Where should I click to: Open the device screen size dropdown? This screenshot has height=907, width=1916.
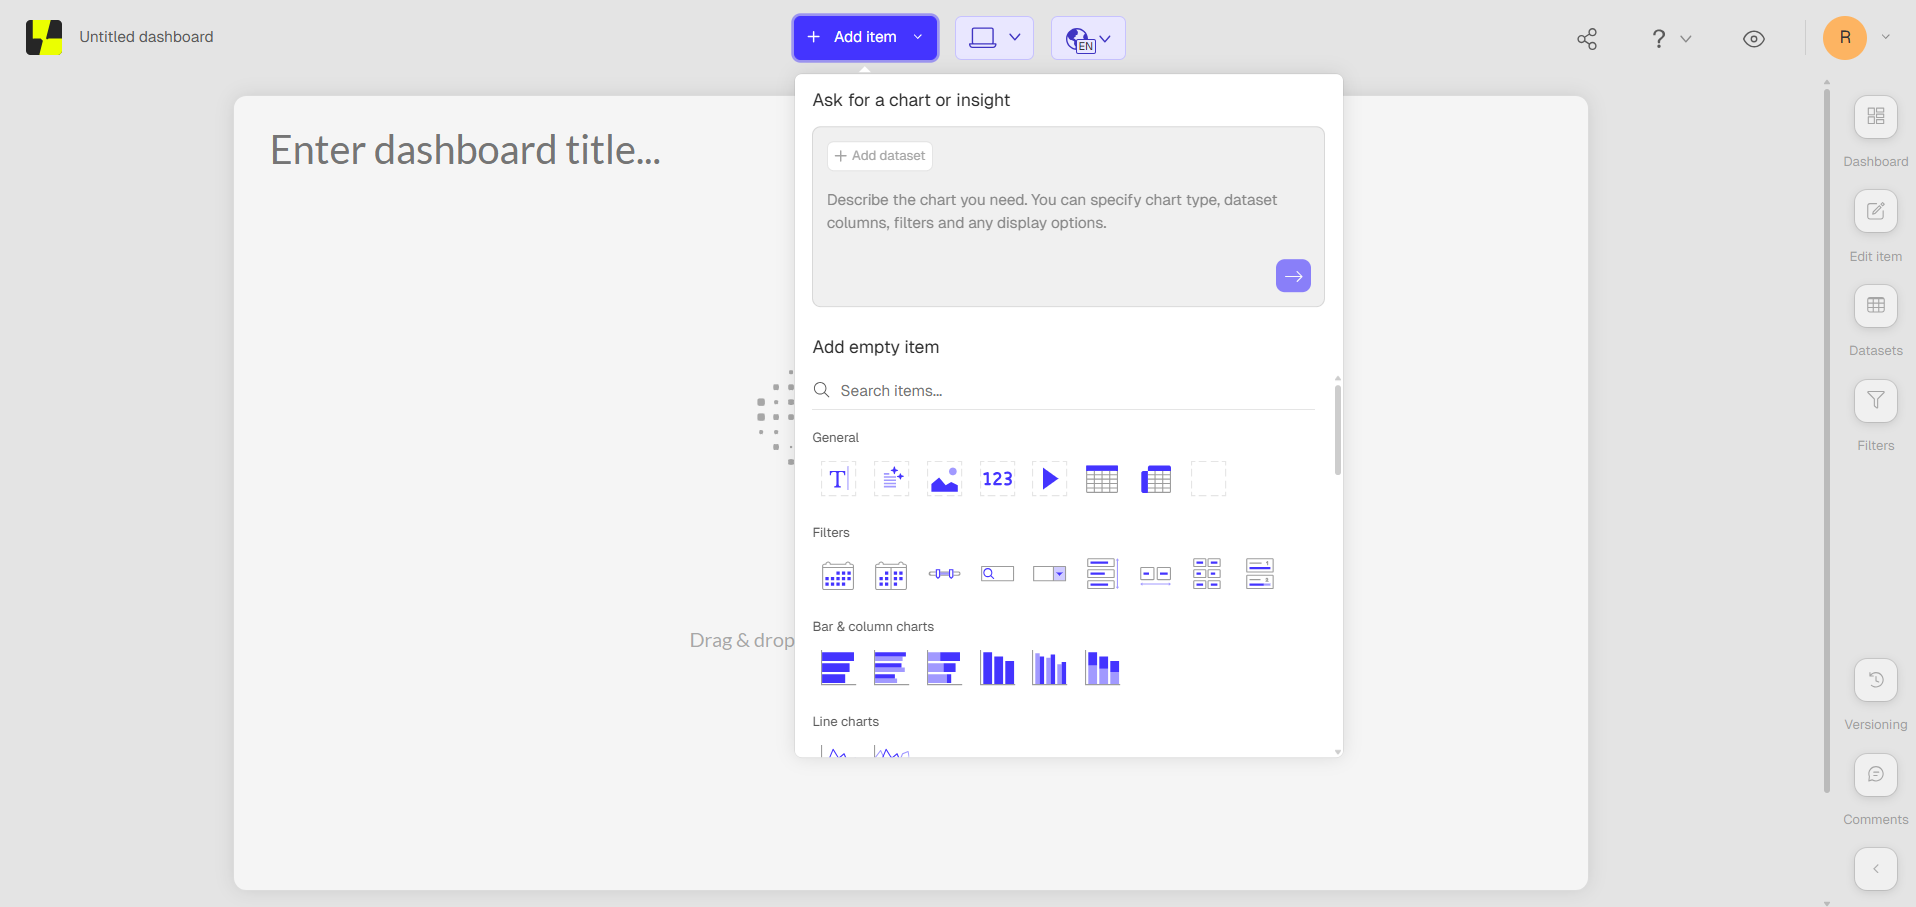click(994, 38)
